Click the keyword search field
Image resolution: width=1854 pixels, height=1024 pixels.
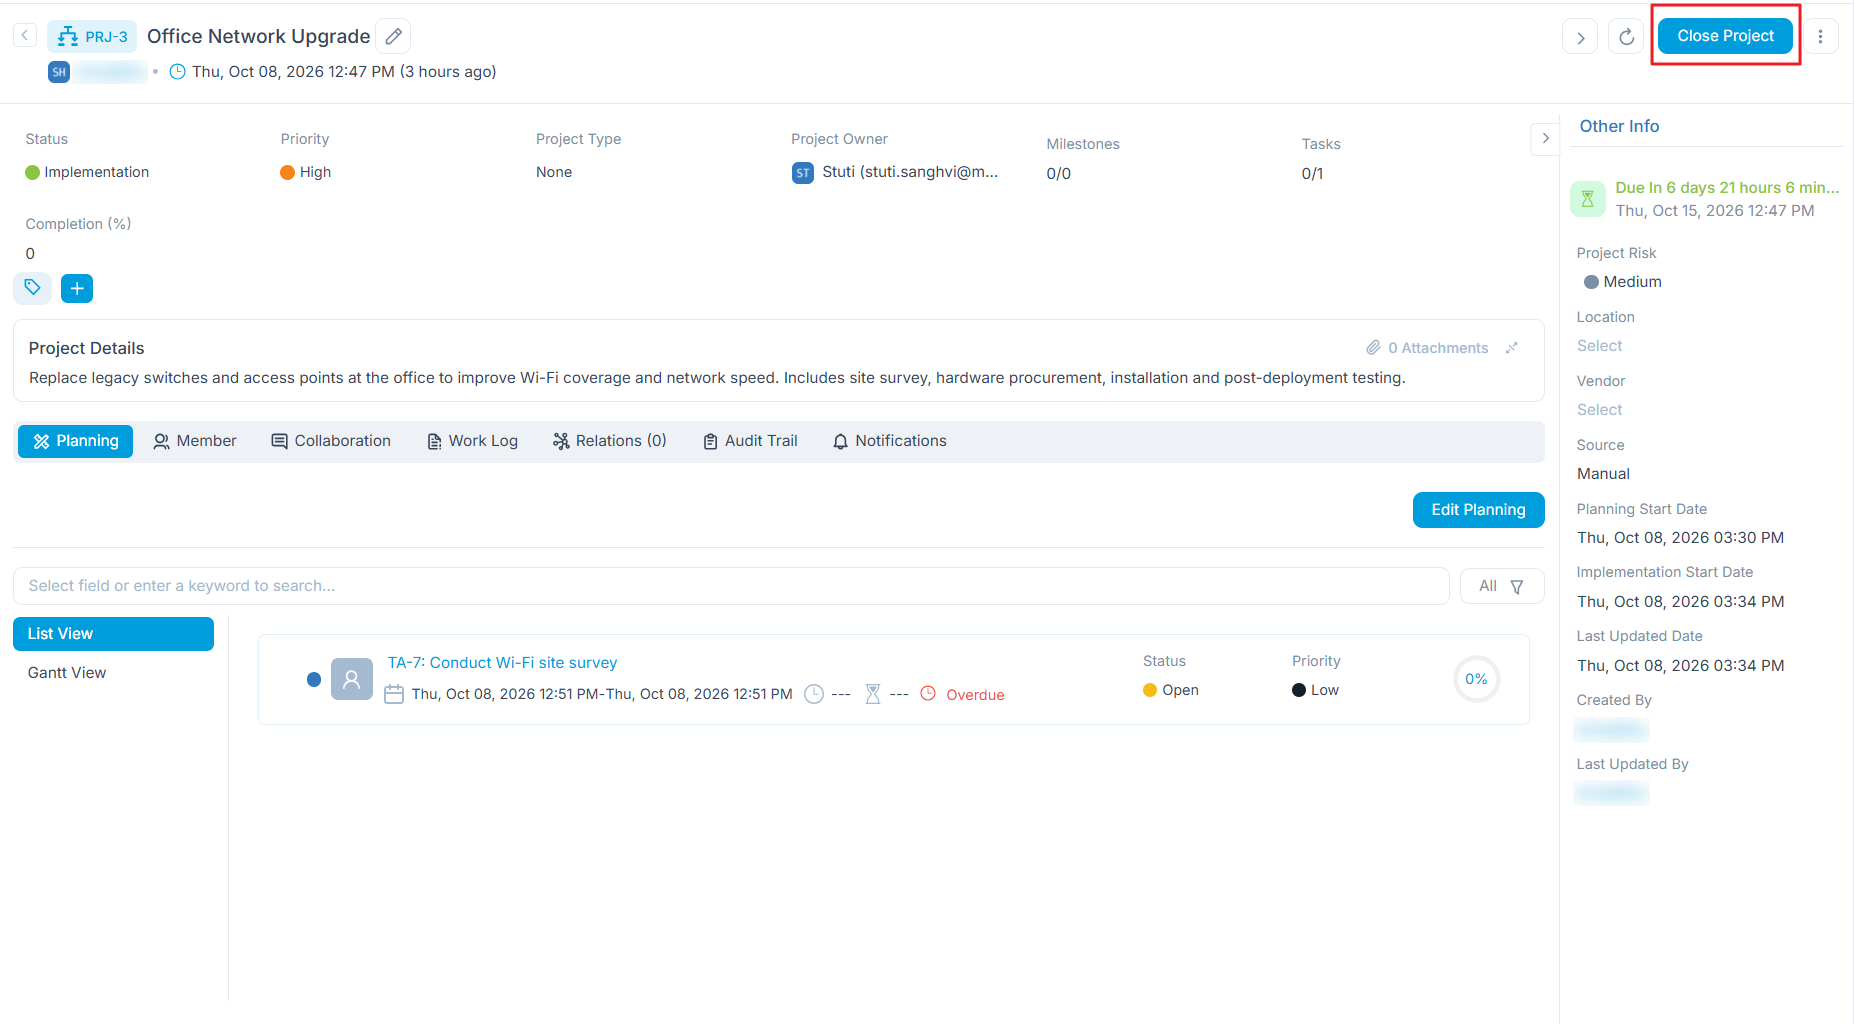(731, 586)
